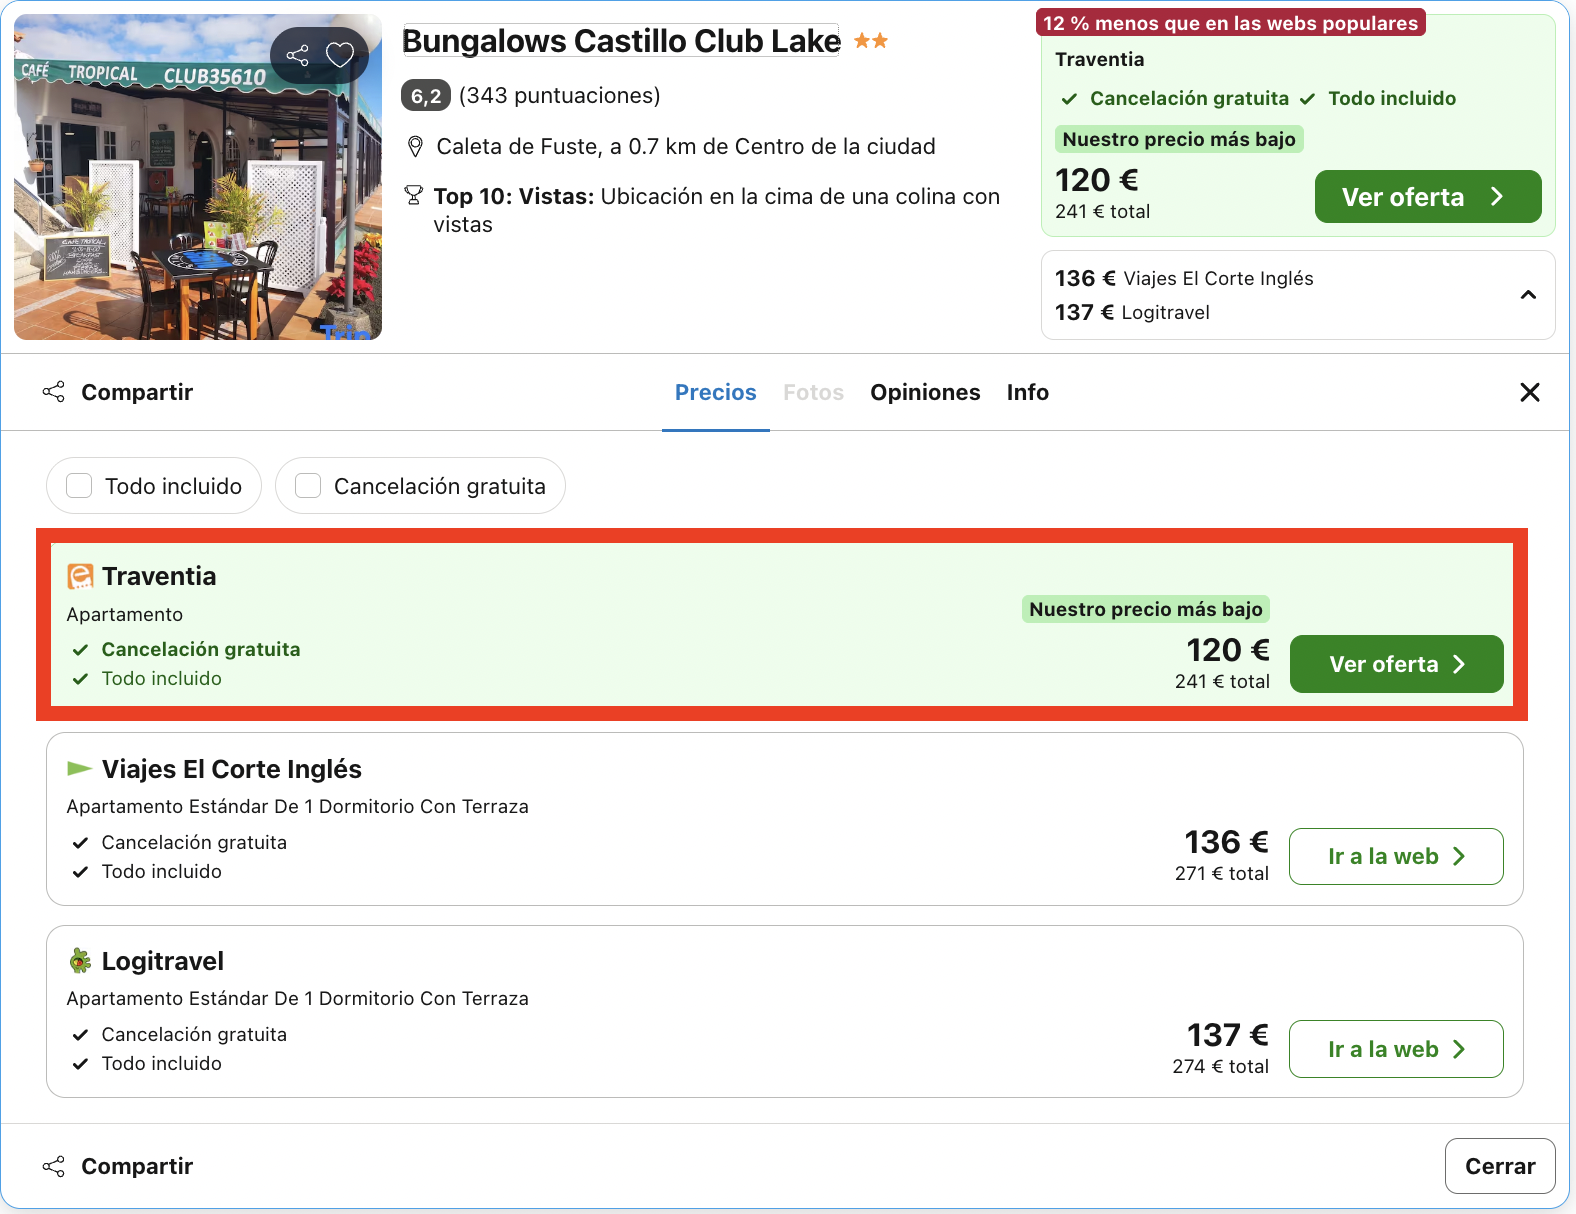
Task: Click the bottom Compartir share button
Action: [118, 1166]
